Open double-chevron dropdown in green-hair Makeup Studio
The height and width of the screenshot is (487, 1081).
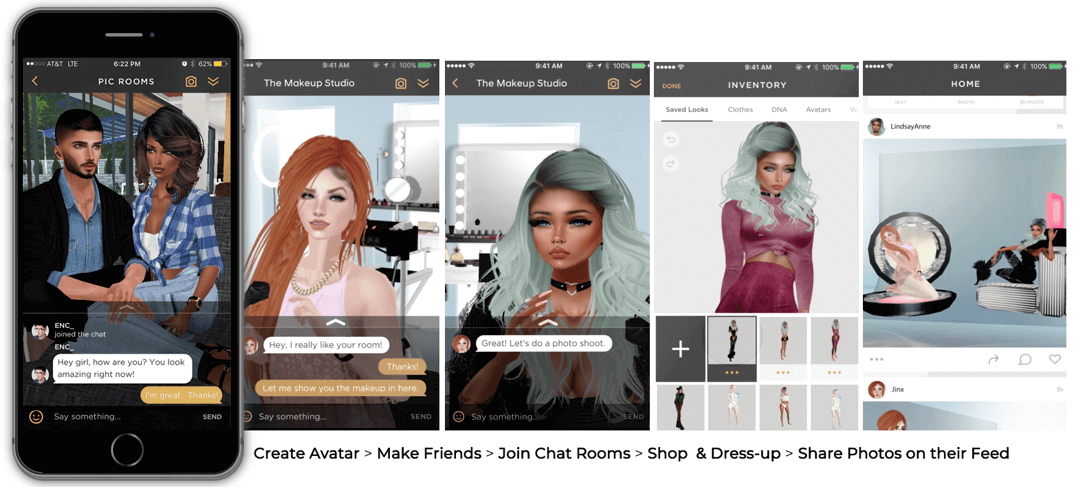pos(636,83)
